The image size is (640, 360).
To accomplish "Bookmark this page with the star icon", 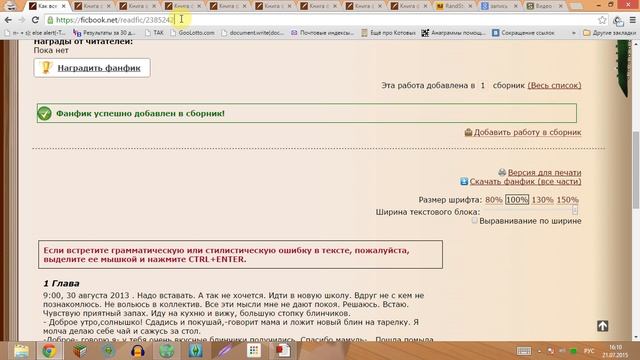I will (602, 20).
